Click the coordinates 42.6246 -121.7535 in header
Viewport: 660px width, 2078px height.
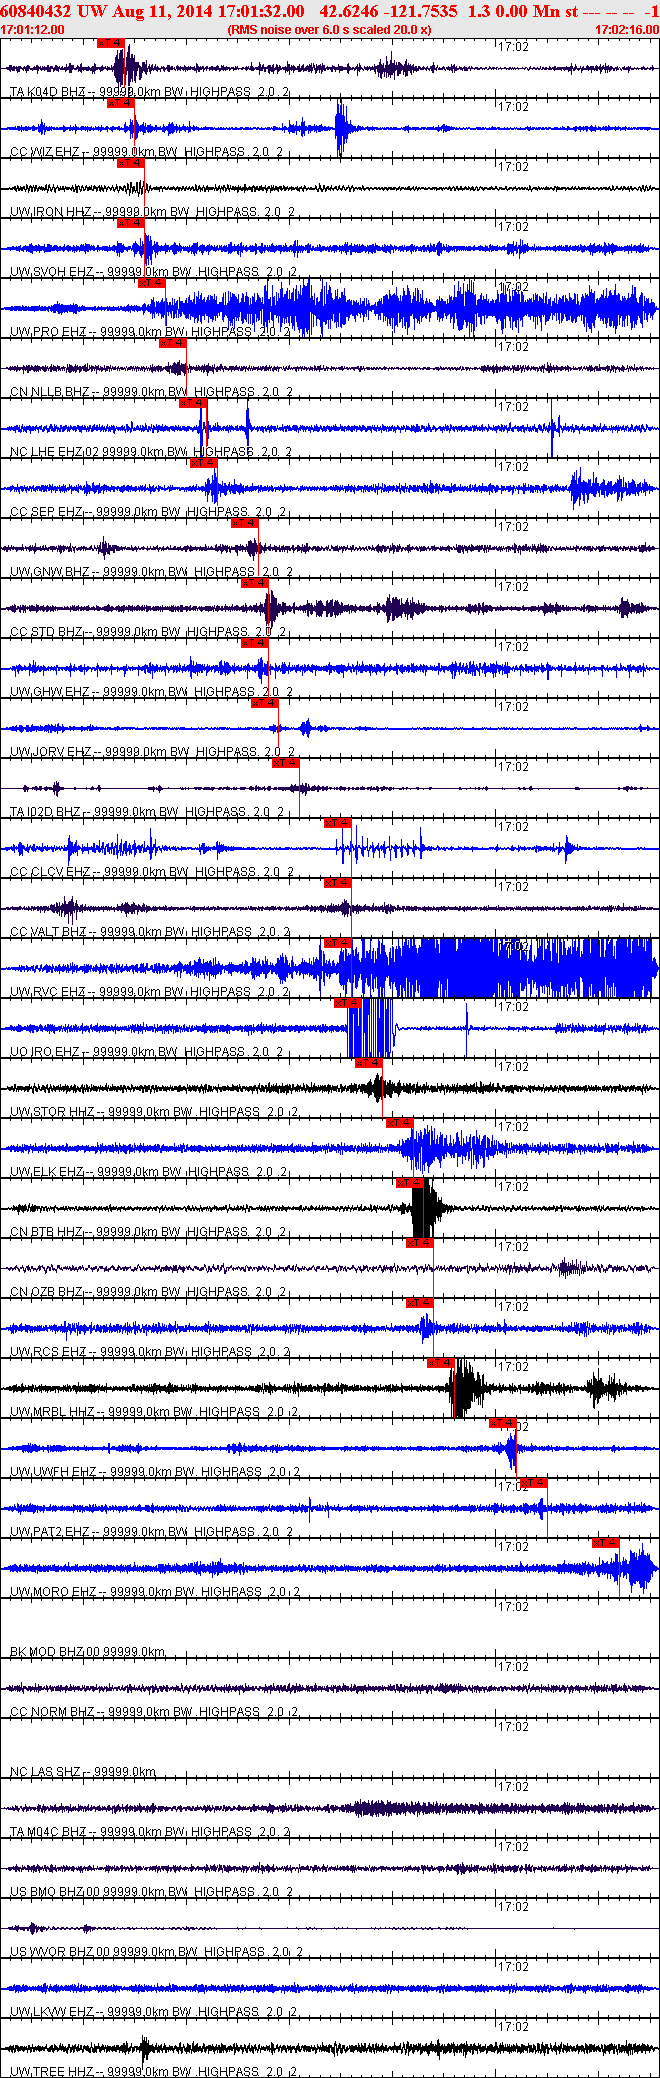[388, 11]
